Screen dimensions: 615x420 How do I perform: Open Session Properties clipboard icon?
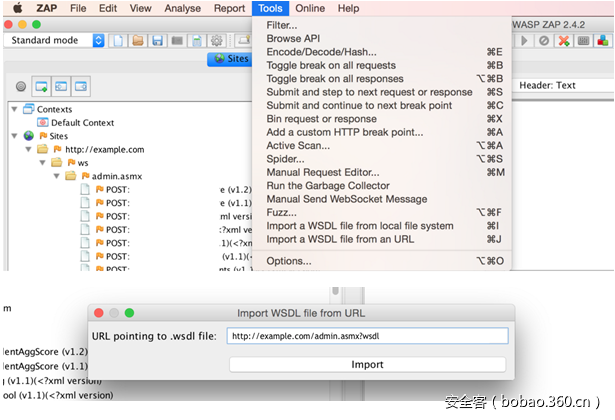pos(196,41)
